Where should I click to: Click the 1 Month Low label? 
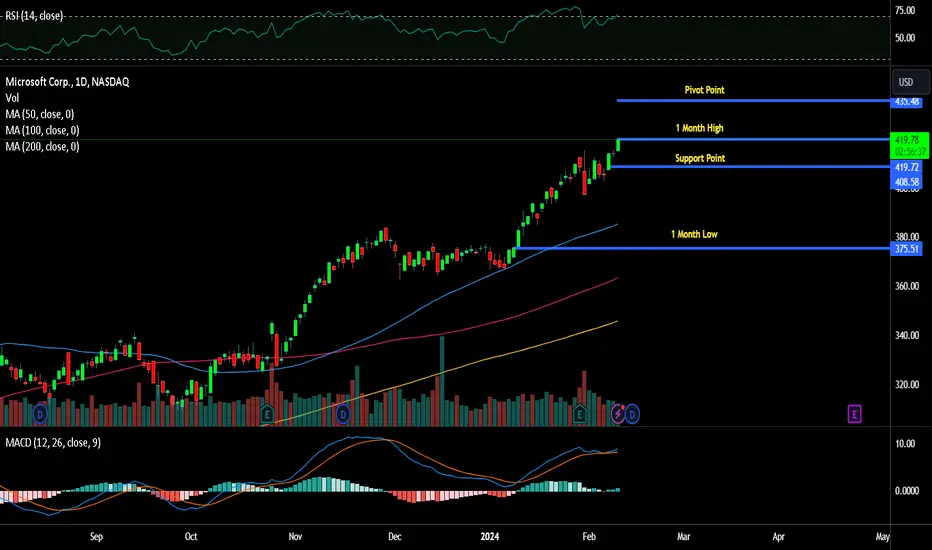click(694, 234)
